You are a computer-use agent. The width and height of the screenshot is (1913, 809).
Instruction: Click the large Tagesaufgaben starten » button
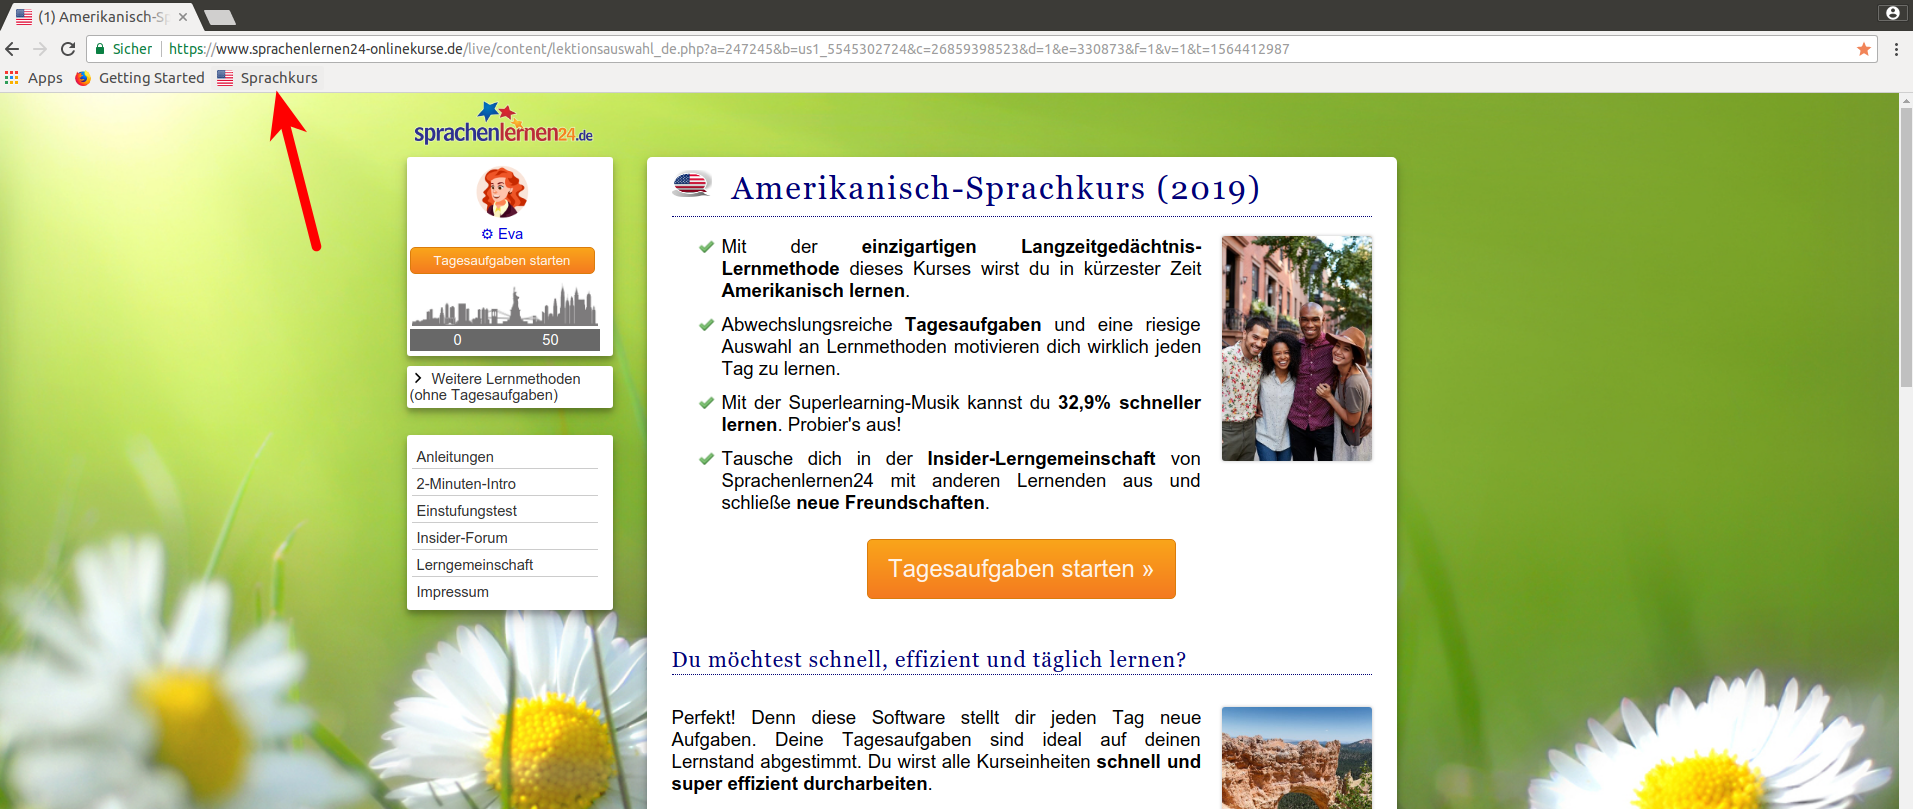1021,569
